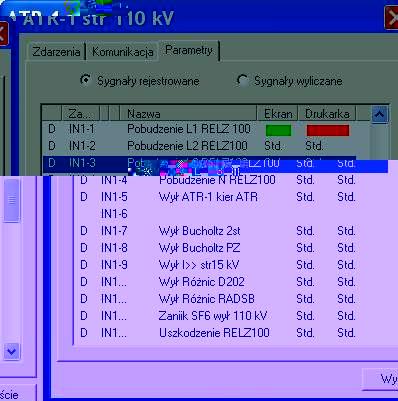
Task: Switch to the Komunikacja tab
Action: [122, 52]
